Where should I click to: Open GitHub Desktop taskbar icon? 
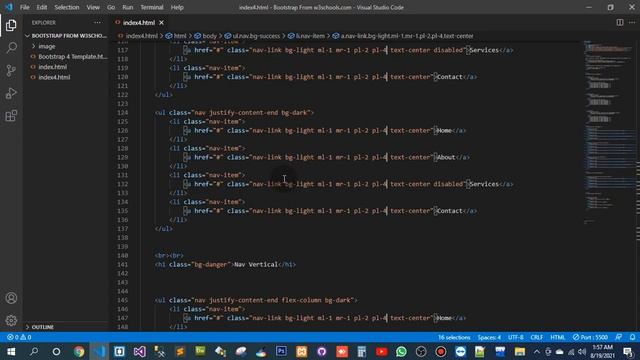click(322, 351)
